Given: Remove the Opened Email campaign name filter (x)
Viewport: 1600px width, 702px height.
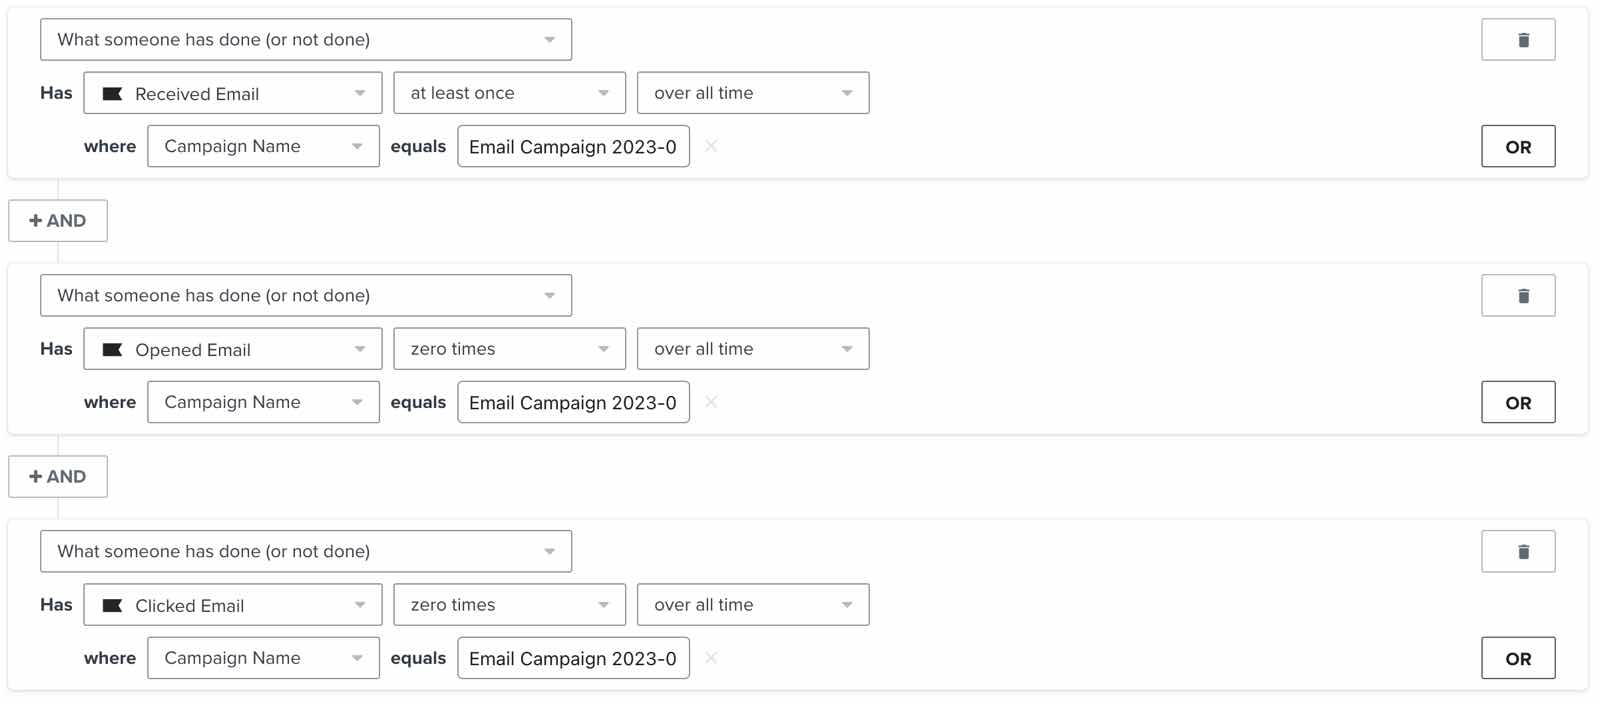Looking at the screenshot, I should pos(711,402).
